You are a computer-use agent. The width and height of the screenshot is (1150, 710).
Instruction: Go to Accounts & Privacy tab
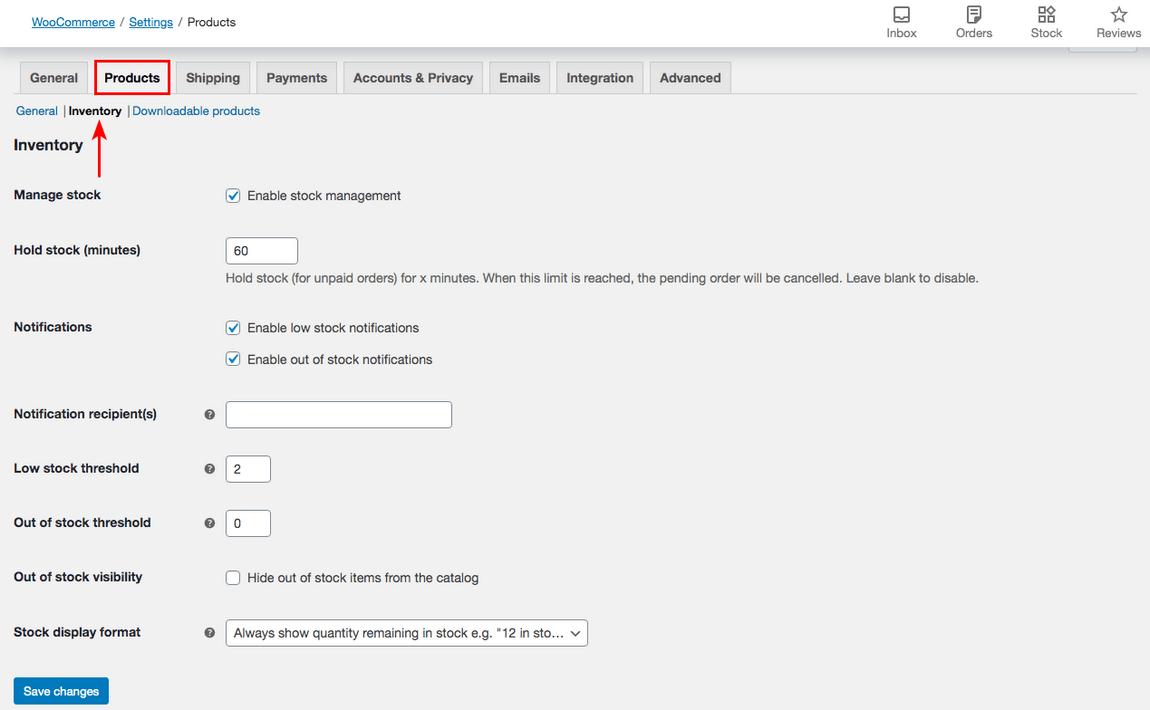[x=413, y=78]
